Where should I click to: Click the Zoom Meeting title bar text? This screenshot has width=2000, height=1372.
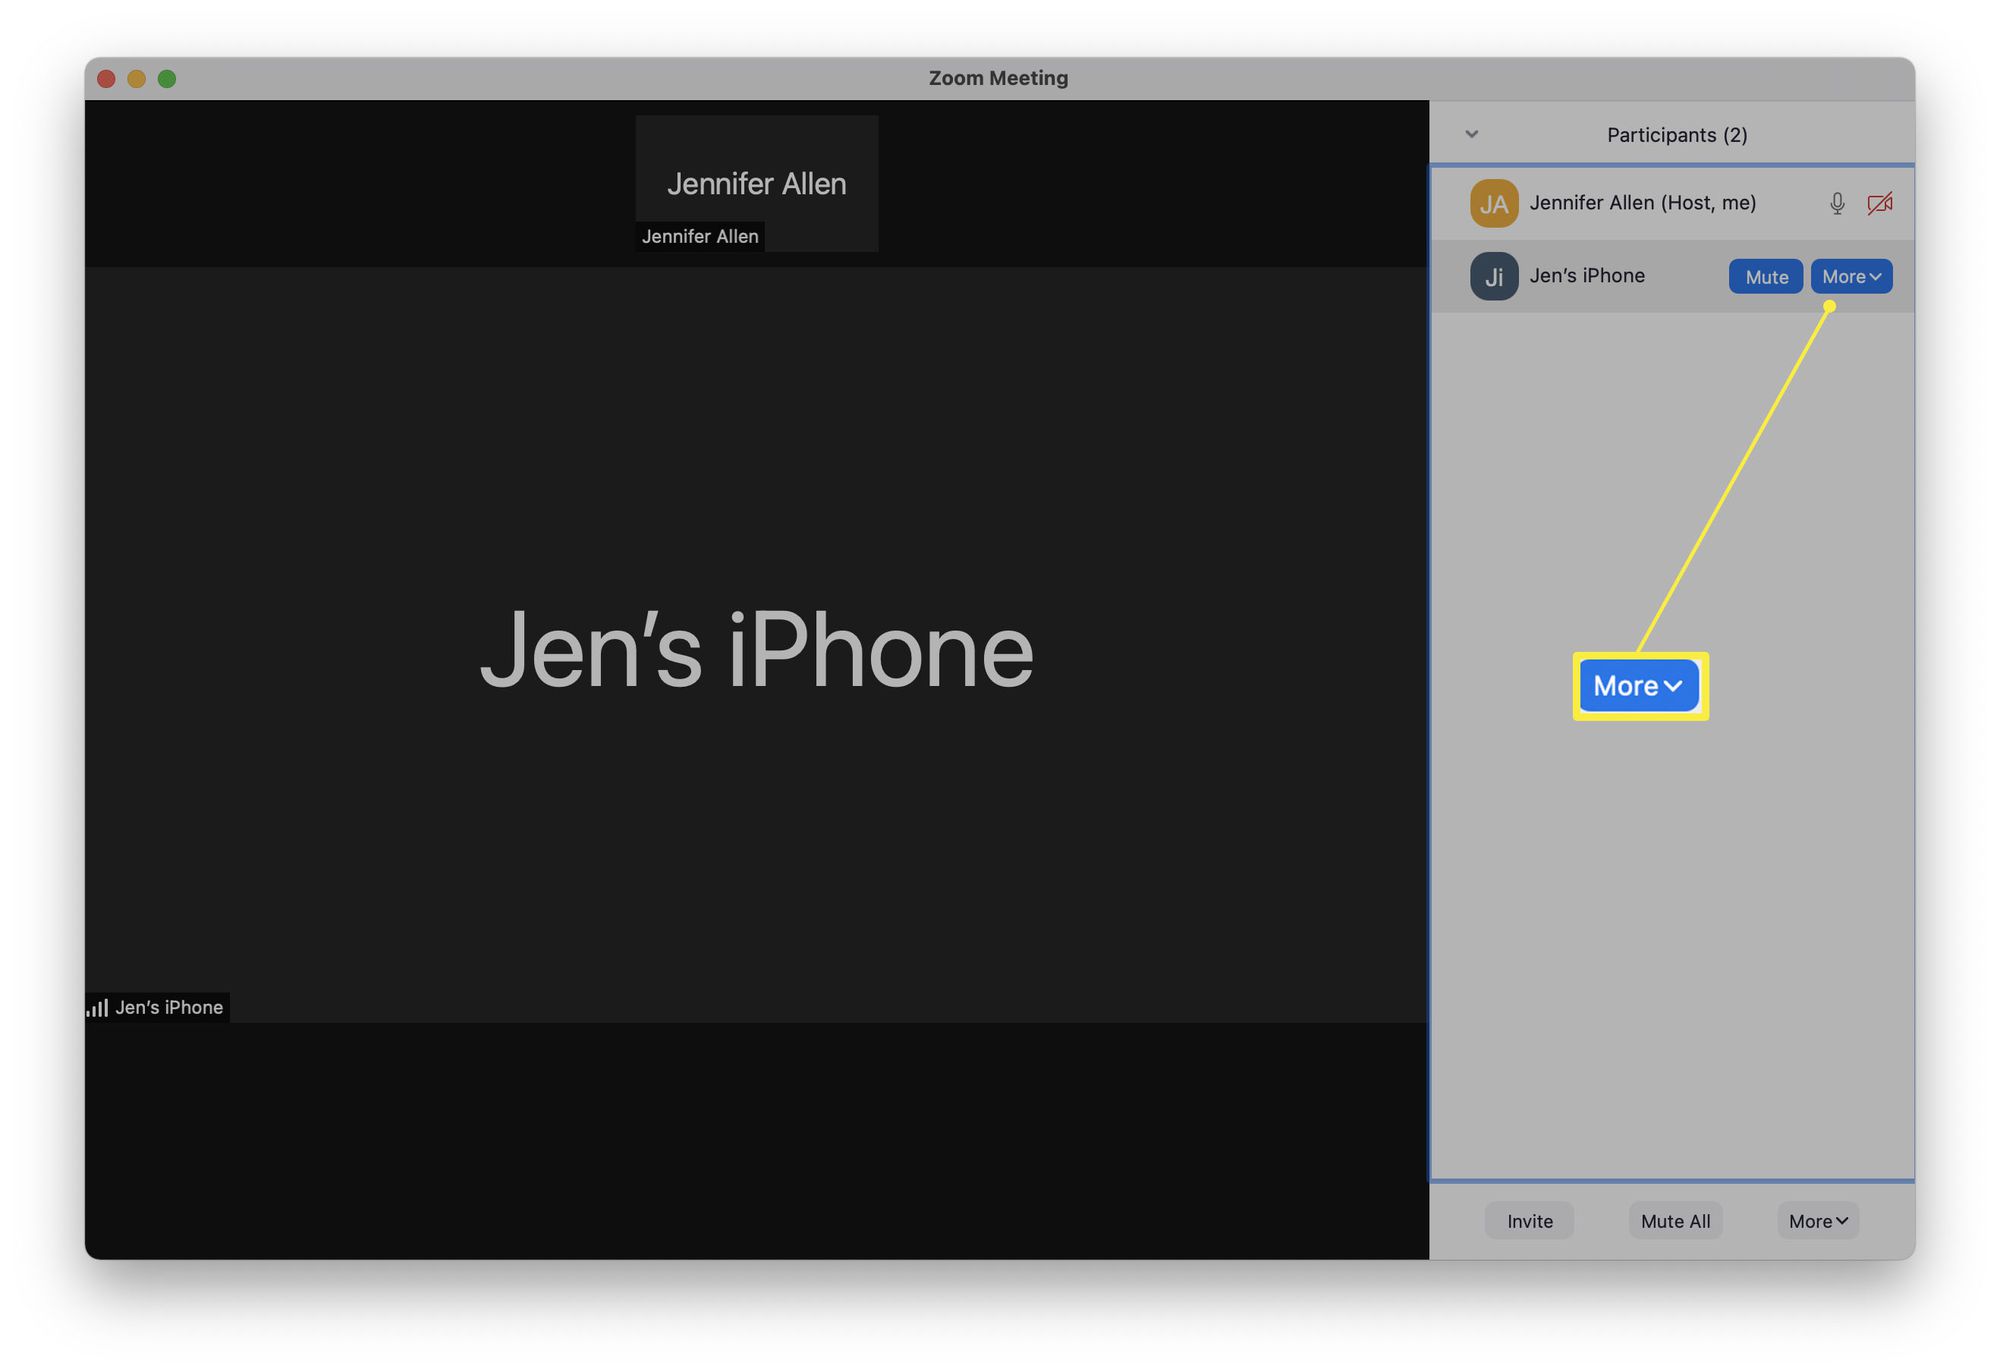pyautogui.click(x=998, y=78)
